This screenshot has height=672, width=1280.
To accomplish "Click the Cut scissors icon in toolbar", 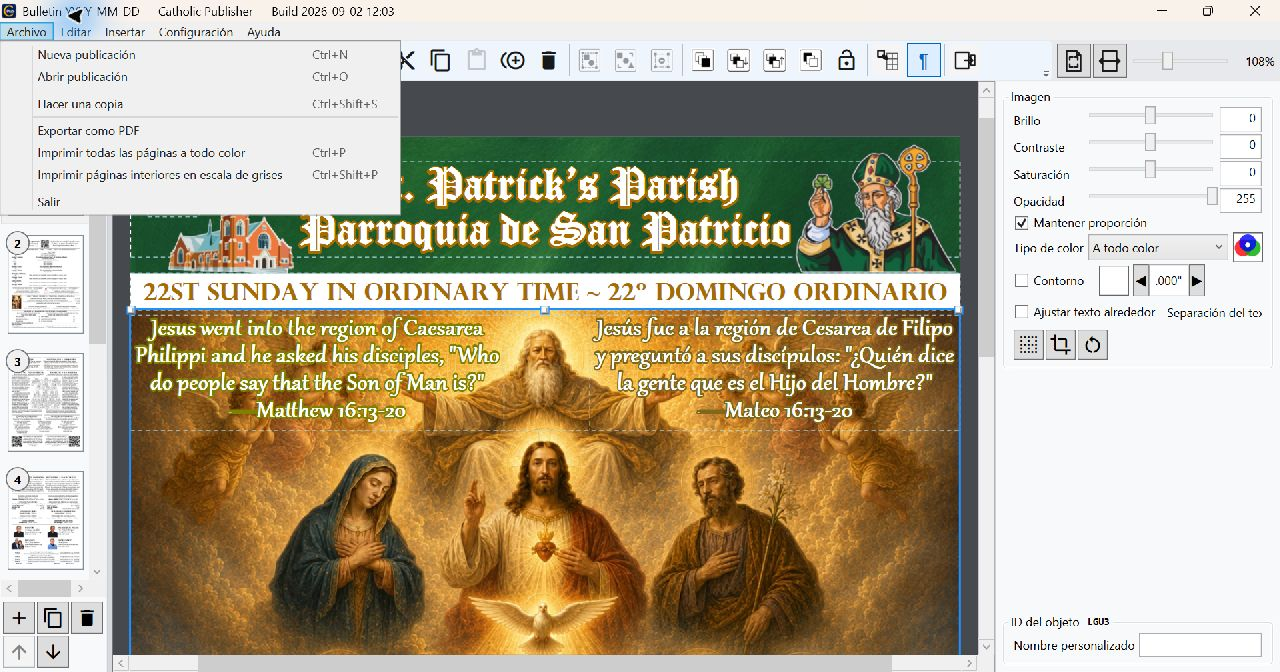I will [x=407, y=61].
